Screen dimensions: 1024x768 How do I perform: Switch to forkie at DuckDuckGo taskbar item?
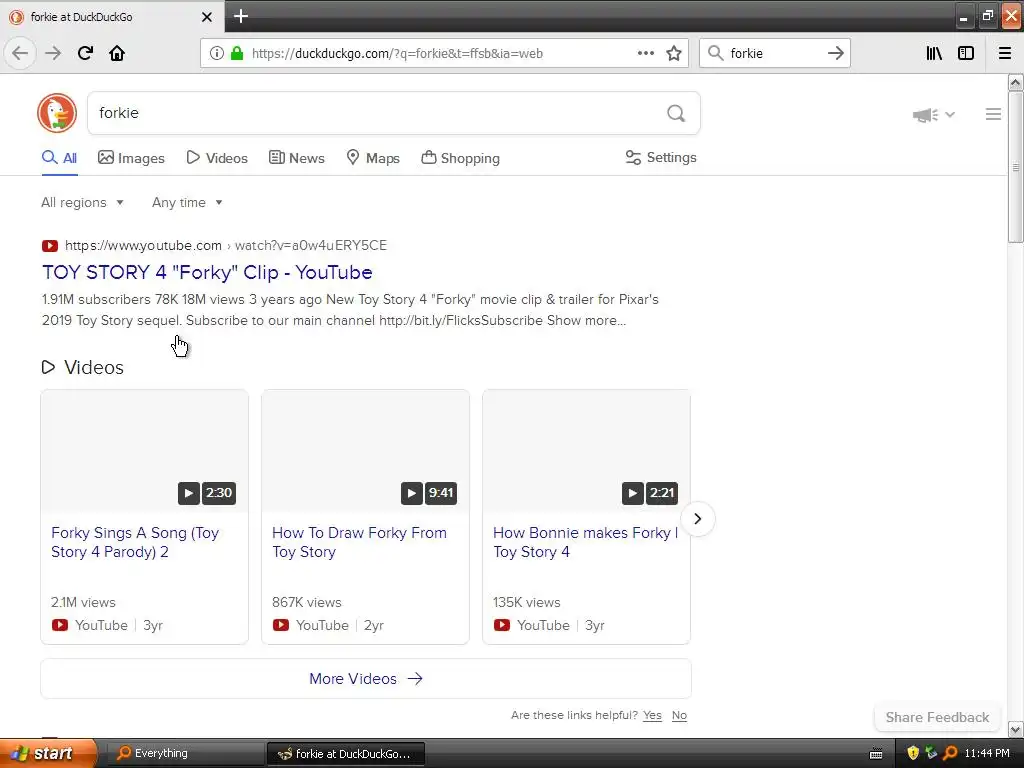click(346, 754)
